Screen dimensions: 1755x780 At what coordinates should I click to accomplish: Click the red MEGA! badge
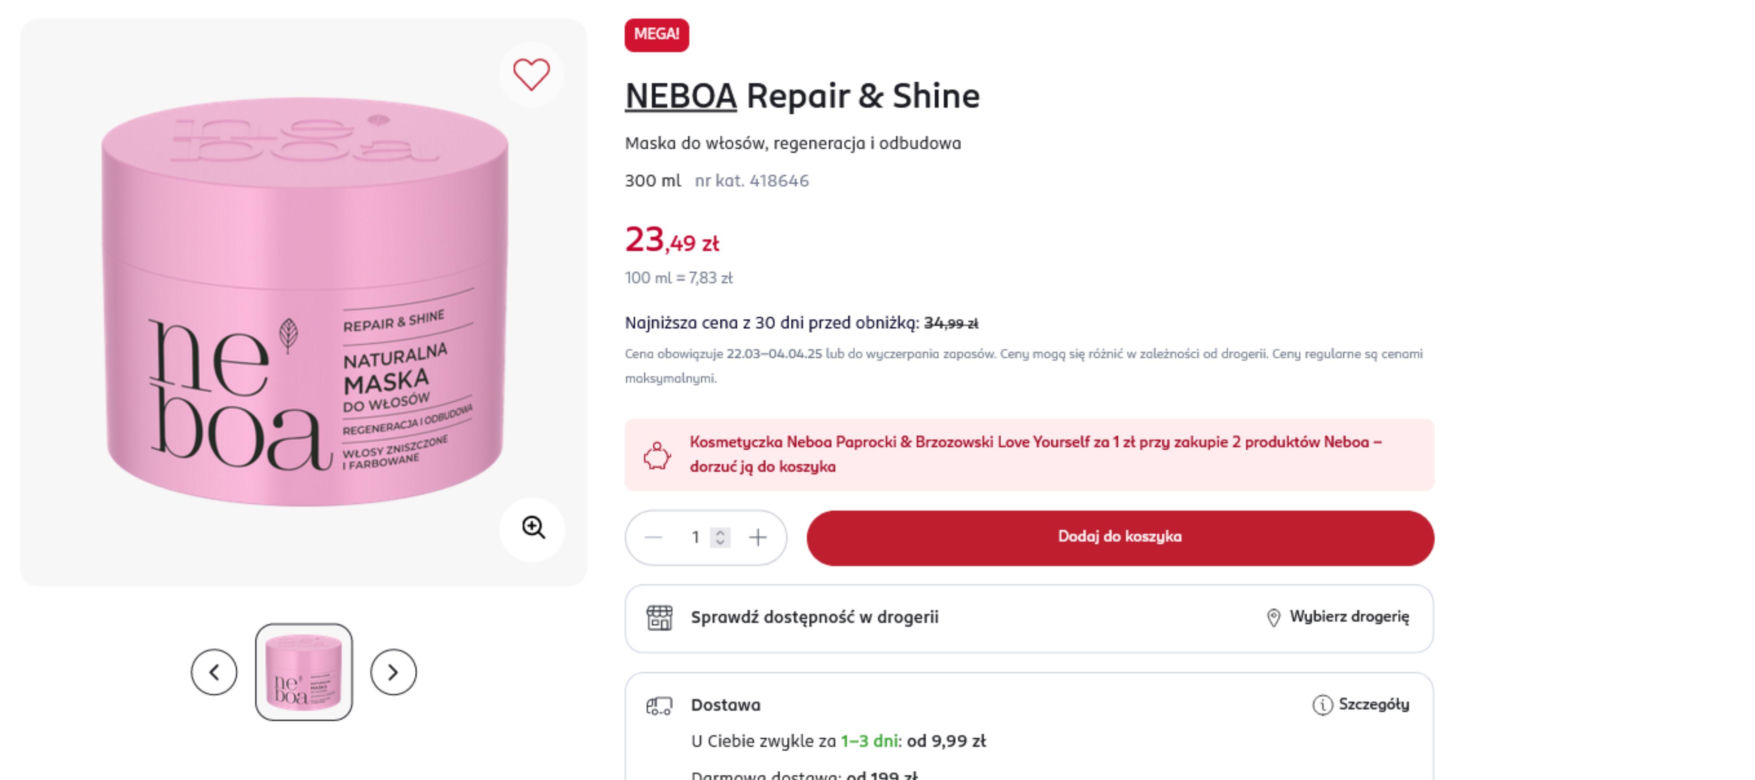tap(657, 35)
